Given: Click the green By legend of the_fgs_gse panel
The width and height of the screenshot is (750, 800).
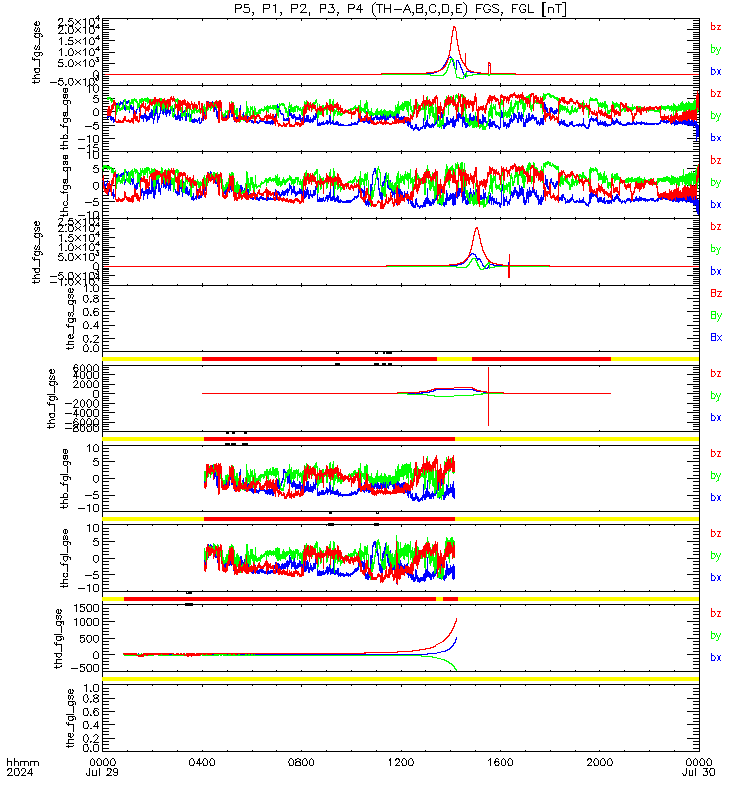Looking at the screenshot, I should [716, 316].
